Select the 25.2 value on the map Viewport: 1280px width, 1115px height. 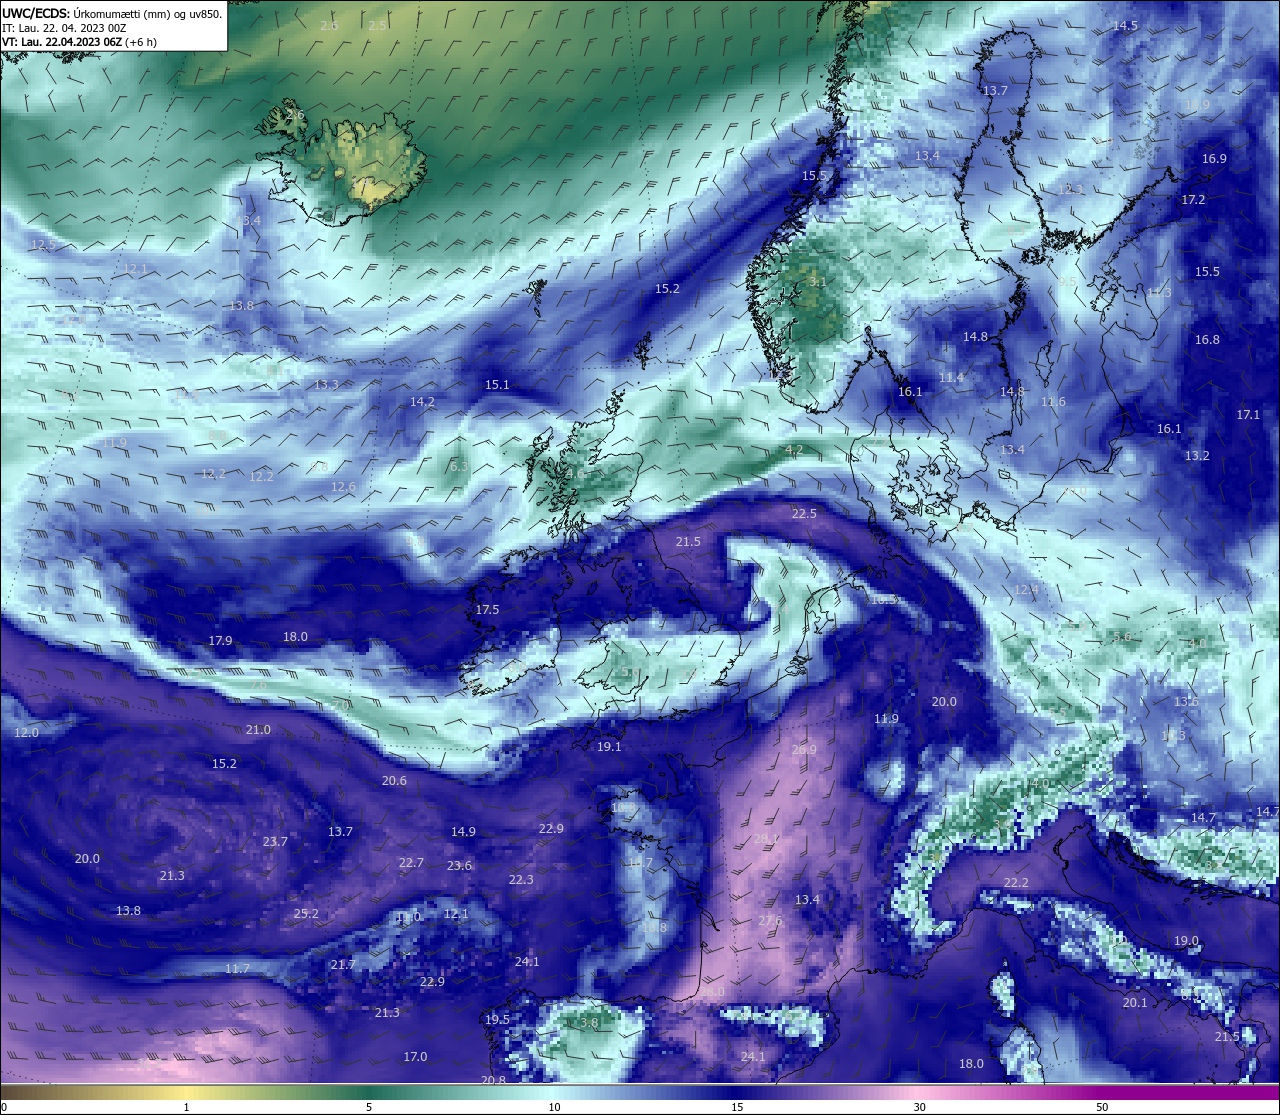pyautogui.click(x=306, y=914)
